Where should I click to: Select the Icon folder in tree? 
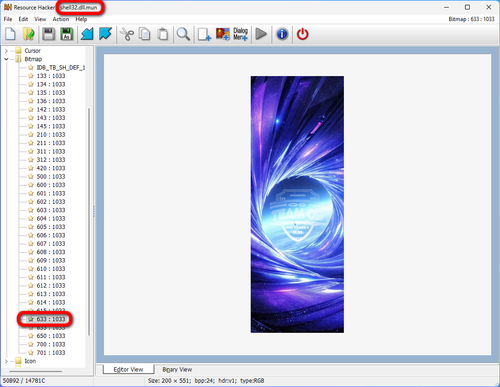pos(30,361)
